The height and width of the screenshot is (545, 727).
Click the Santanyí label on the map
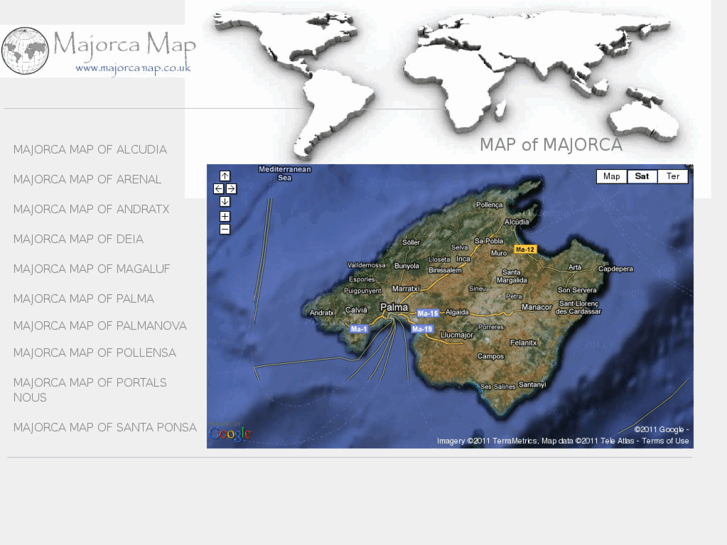pyautogui.click(x=532, y=385)
